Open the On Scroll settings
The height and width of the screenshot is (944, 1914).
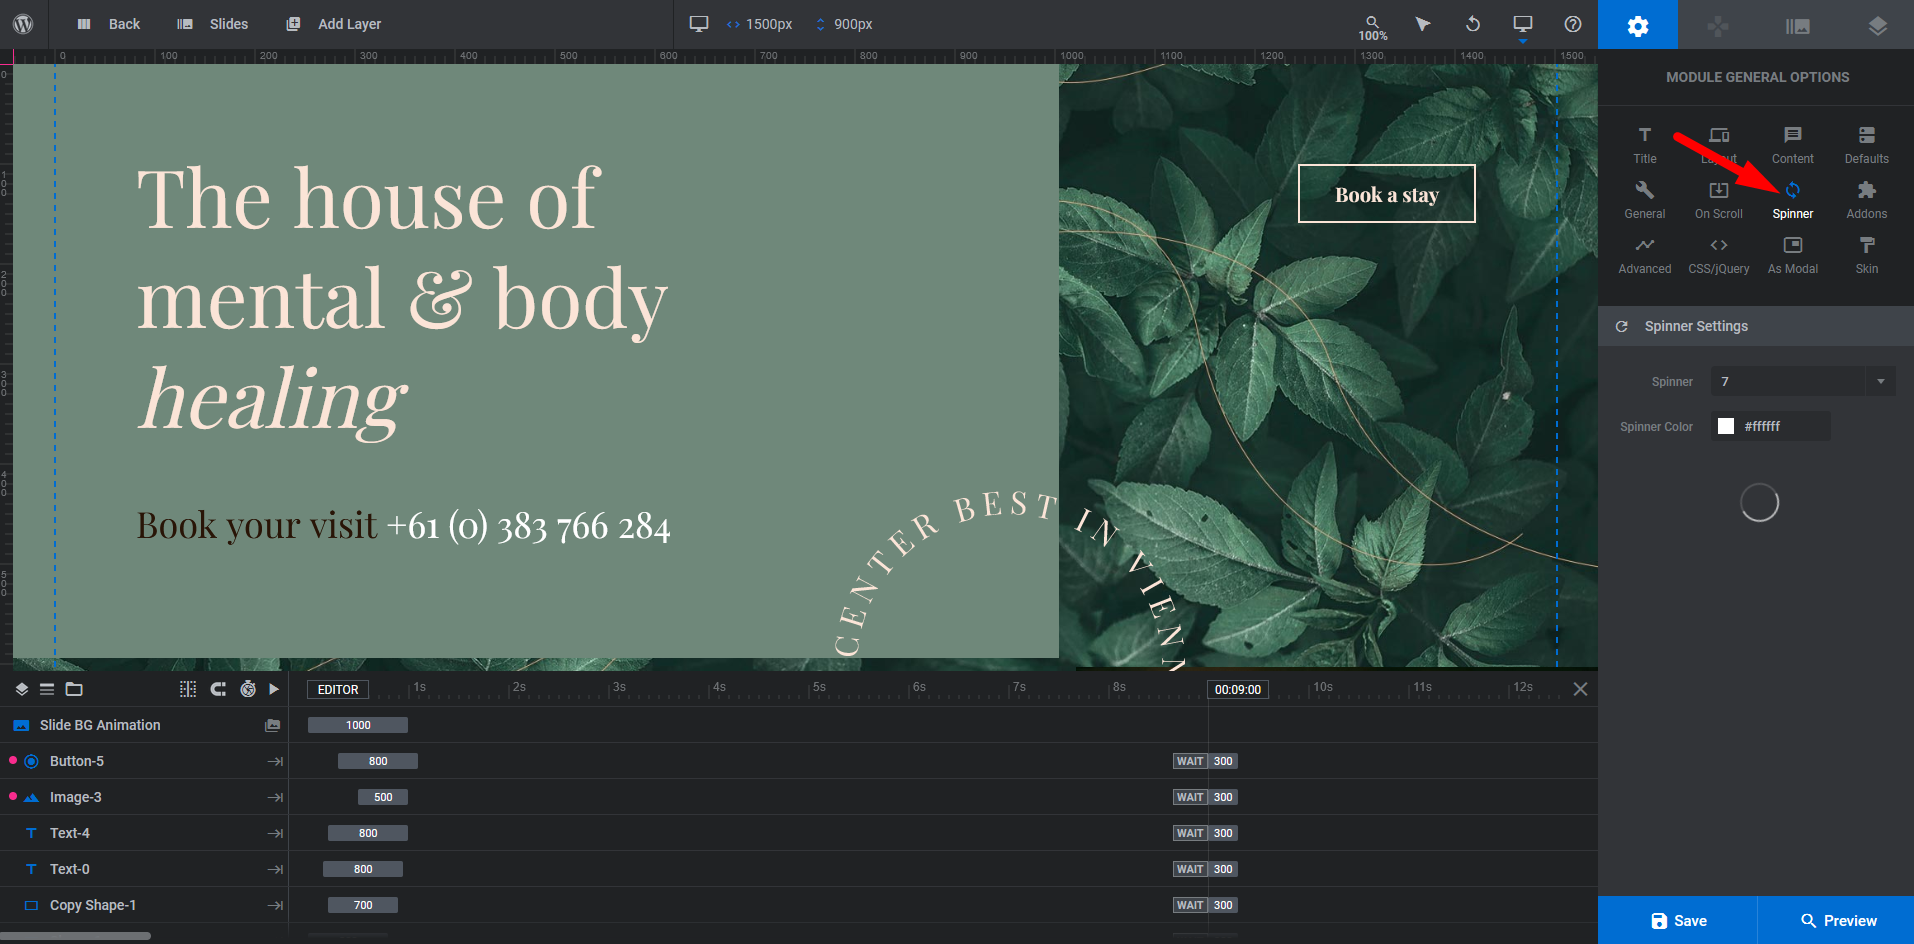coord(1719,200)
